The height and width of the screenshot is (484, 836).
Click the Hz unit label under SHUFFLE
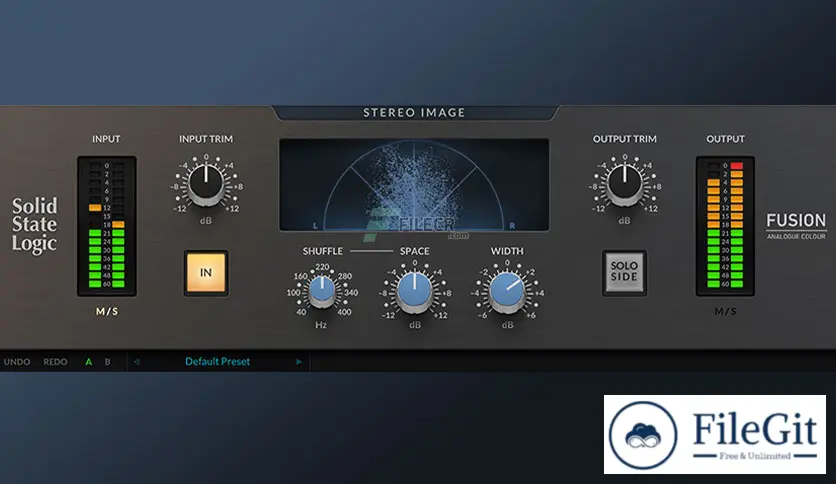click(x=321, y=325)
